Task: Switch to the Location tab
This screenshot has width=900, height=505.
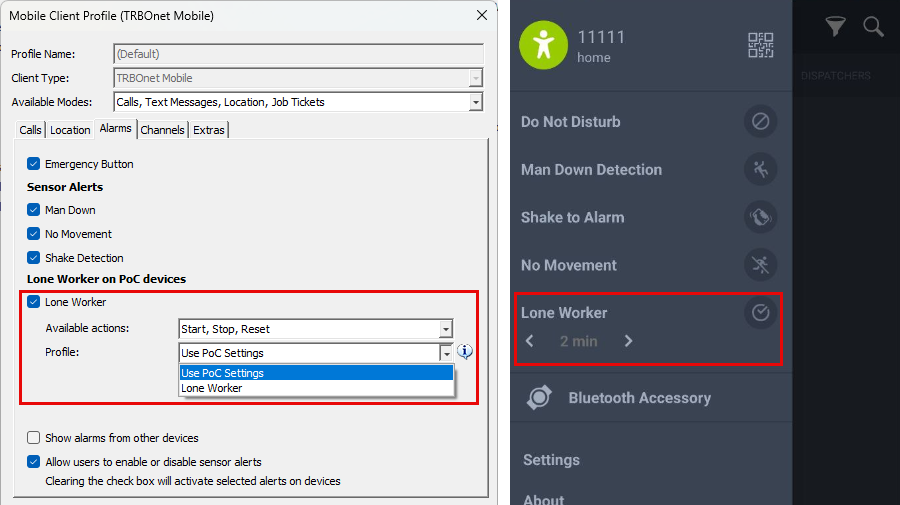Action: pyautogui.click(x=70, y=130)
